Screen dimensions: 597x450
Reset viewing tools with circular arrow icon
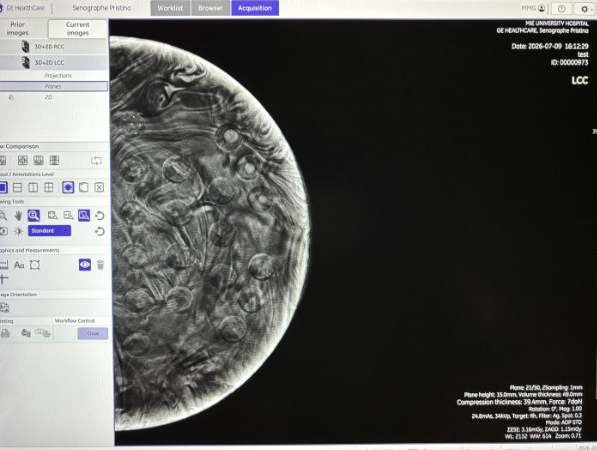[100, 216]
